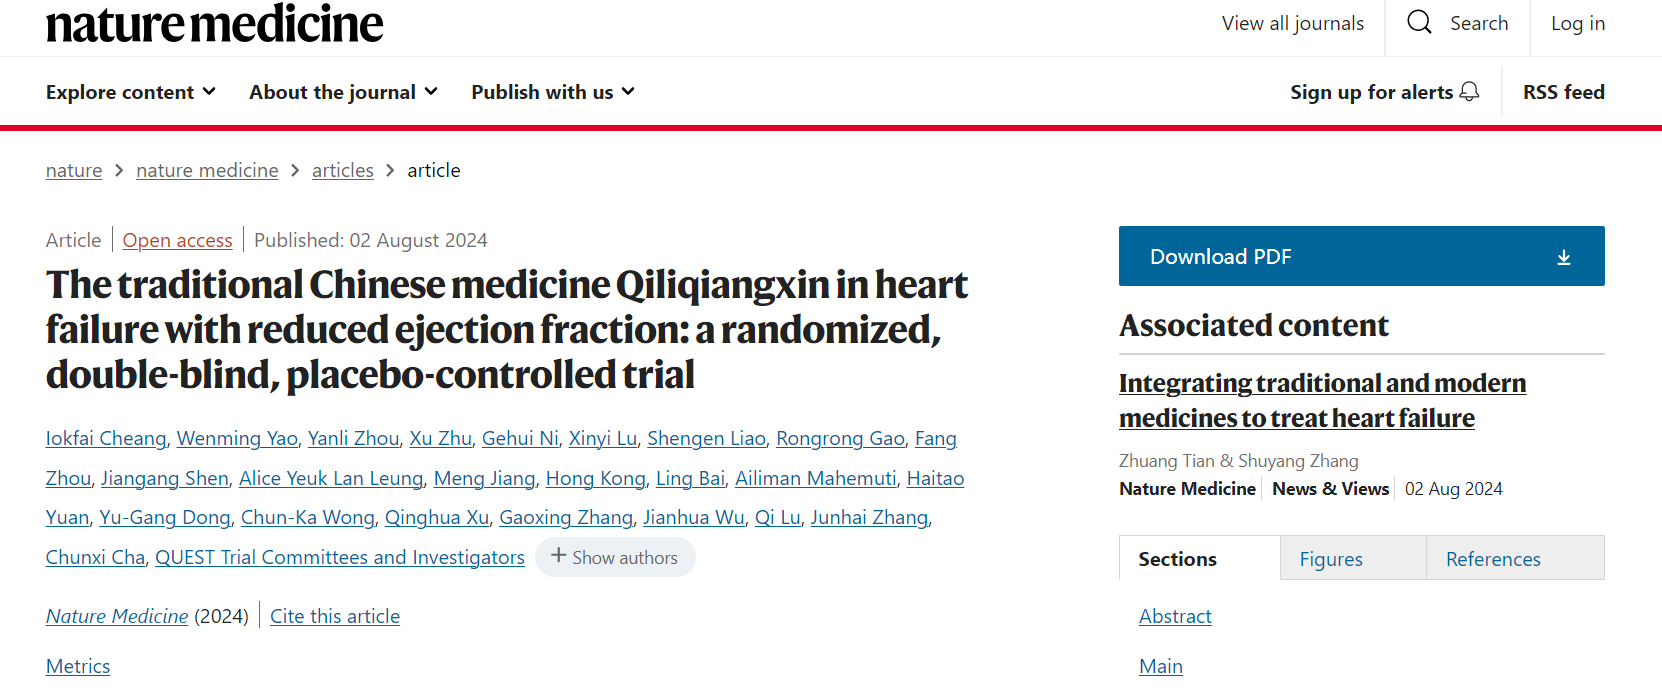Click the plus icon beside Show authors

[x=558, y=556]
